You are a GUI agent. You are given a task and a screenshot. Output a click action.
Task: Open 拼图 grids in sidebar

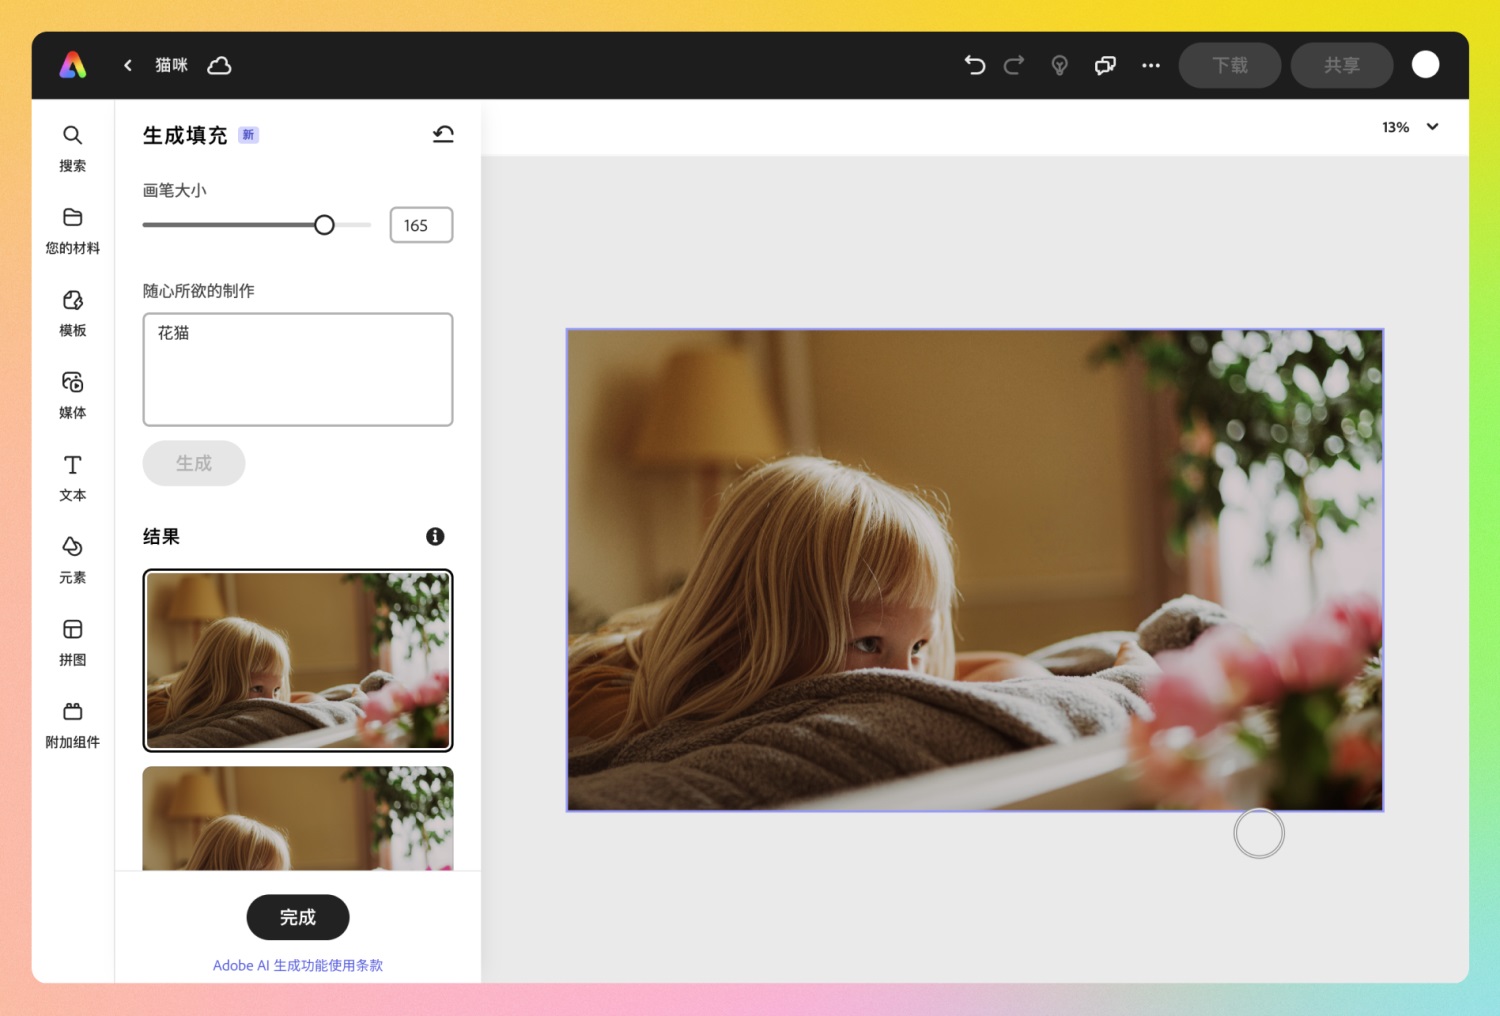[x=72, y=642]
